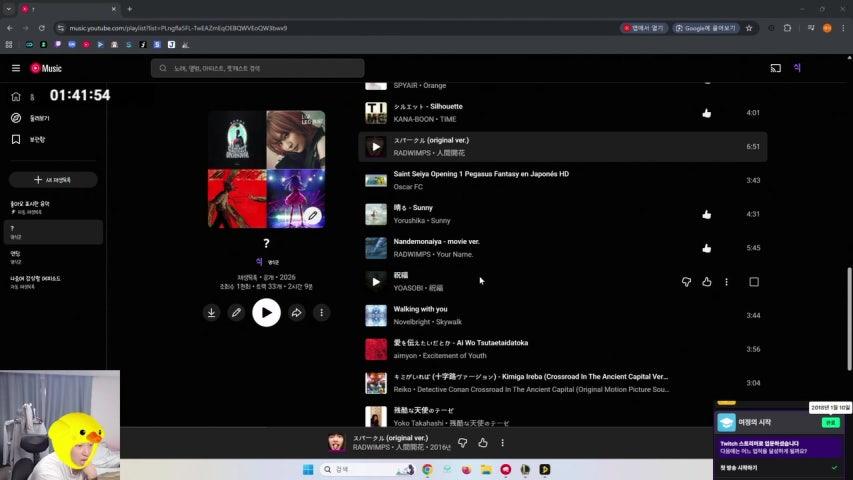Open the hamburger guide menu
The image size is (853, 480).
(16, 68)
